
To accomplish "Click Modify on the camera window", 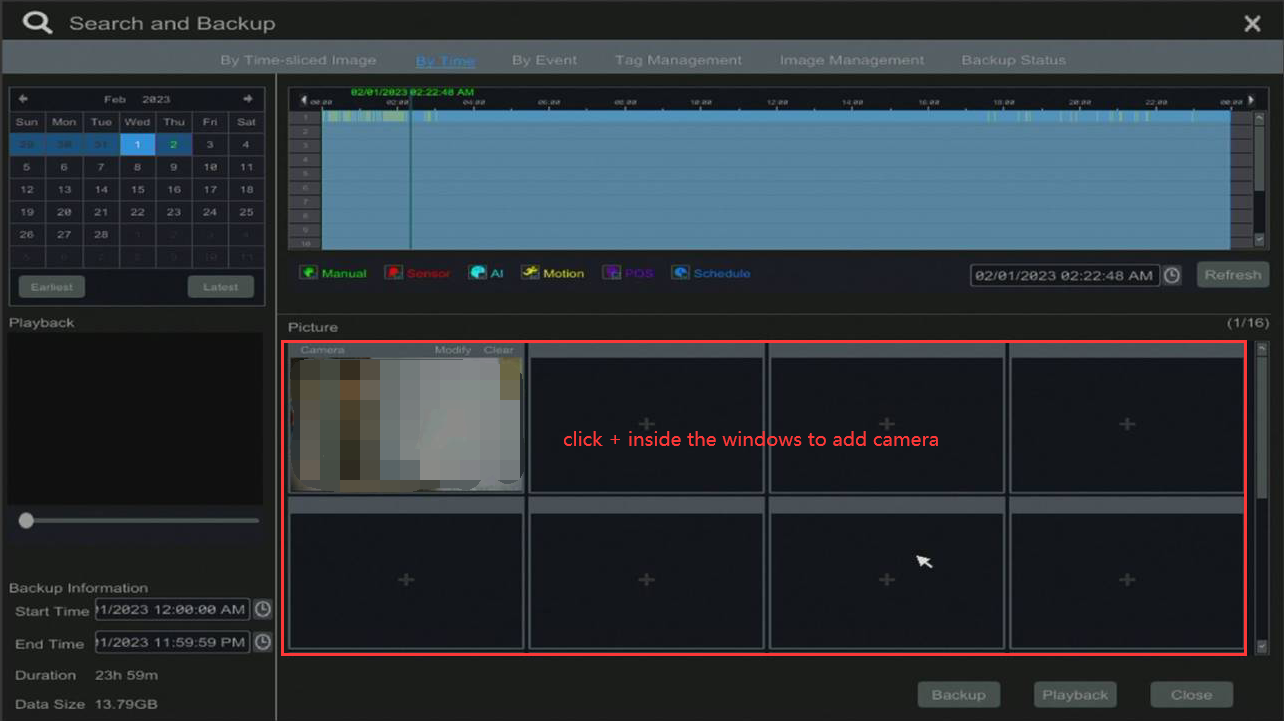I will (x=452, y=350).
